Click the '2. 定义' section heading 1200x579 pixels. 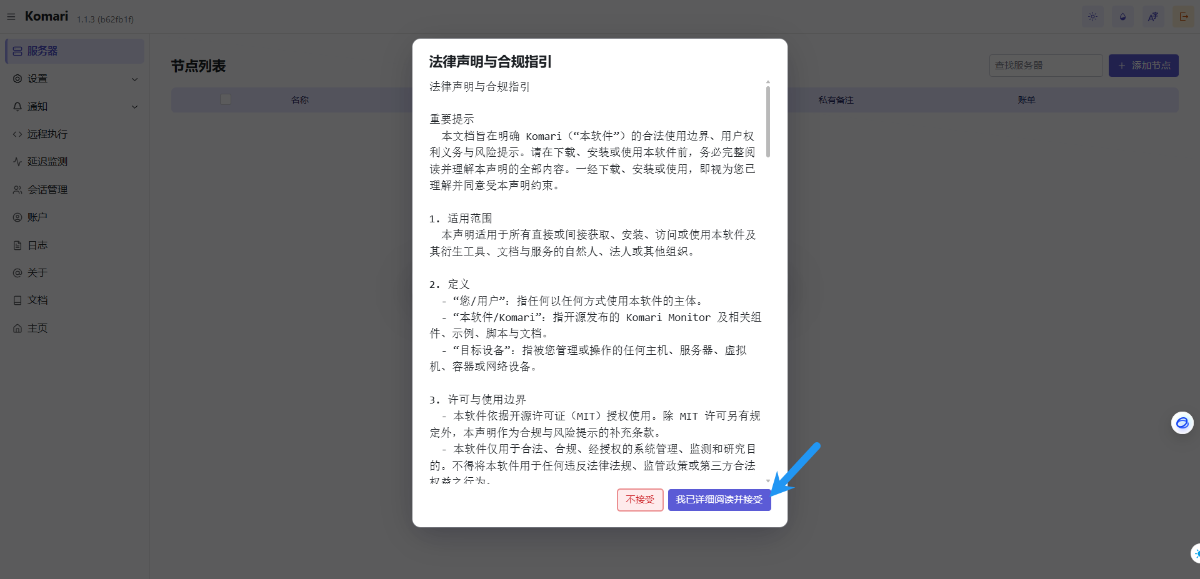450,284
